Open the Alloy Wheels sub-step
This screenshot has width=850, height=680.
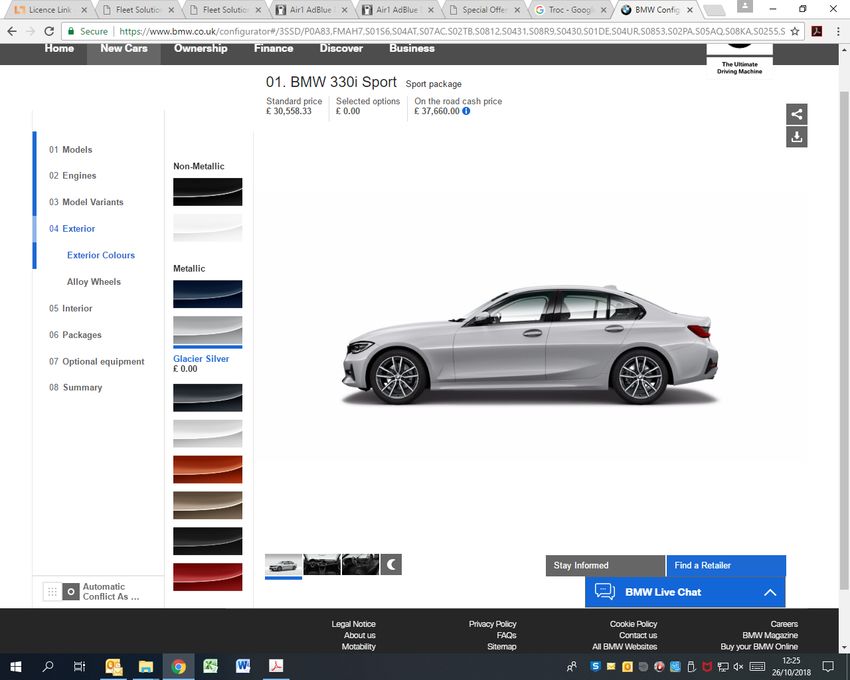pos(94,282)
